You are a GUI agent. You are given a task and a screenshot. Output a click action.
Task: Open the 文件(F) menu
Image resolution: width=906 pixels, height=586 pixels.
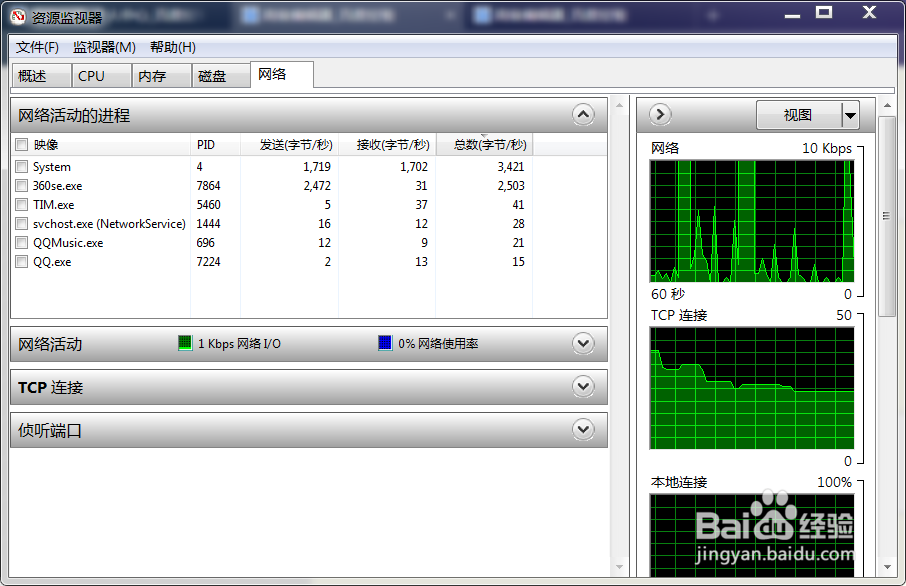(38, 47)
